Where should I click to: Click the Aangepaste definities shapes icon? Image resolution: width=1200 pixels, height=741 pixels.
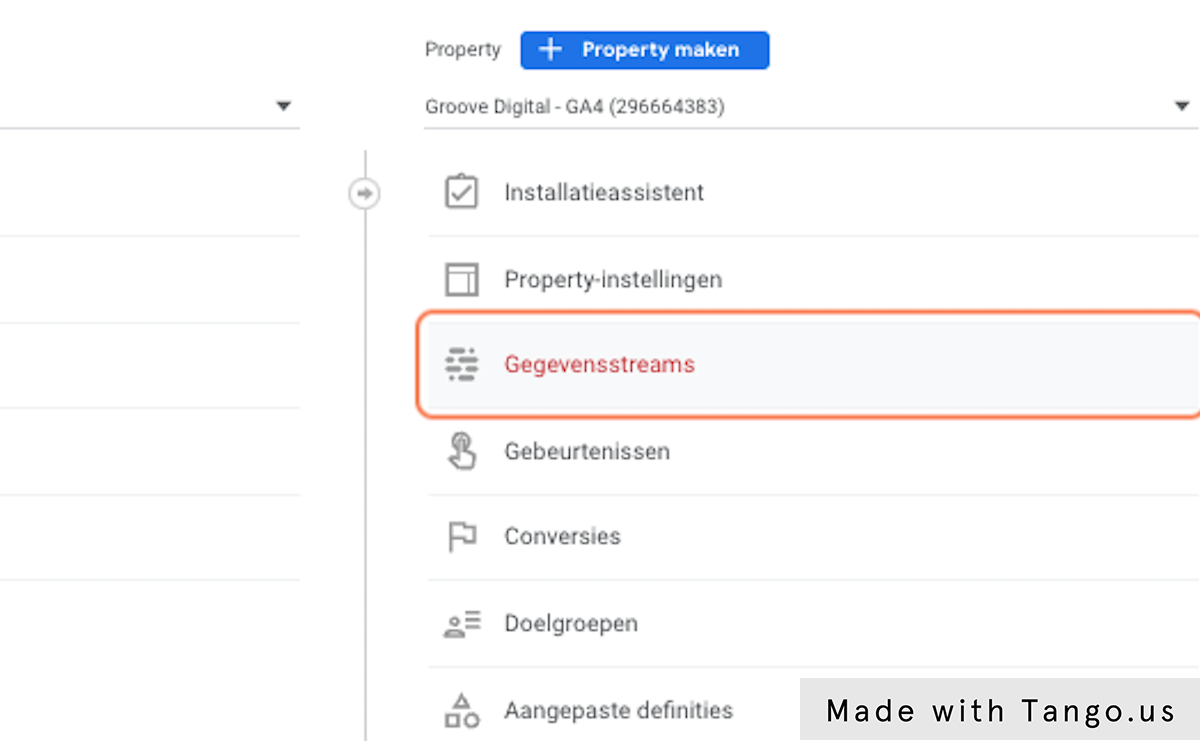pyautogui.click(x=461, y=710)
